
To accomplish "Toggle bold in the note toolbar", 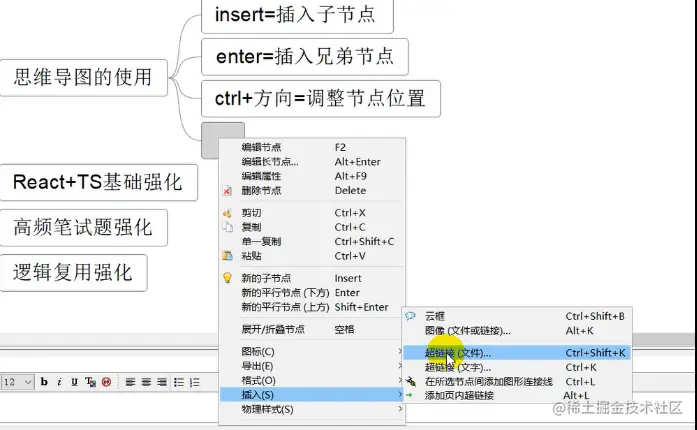I will pyautogui.click(x=44, y=382).
